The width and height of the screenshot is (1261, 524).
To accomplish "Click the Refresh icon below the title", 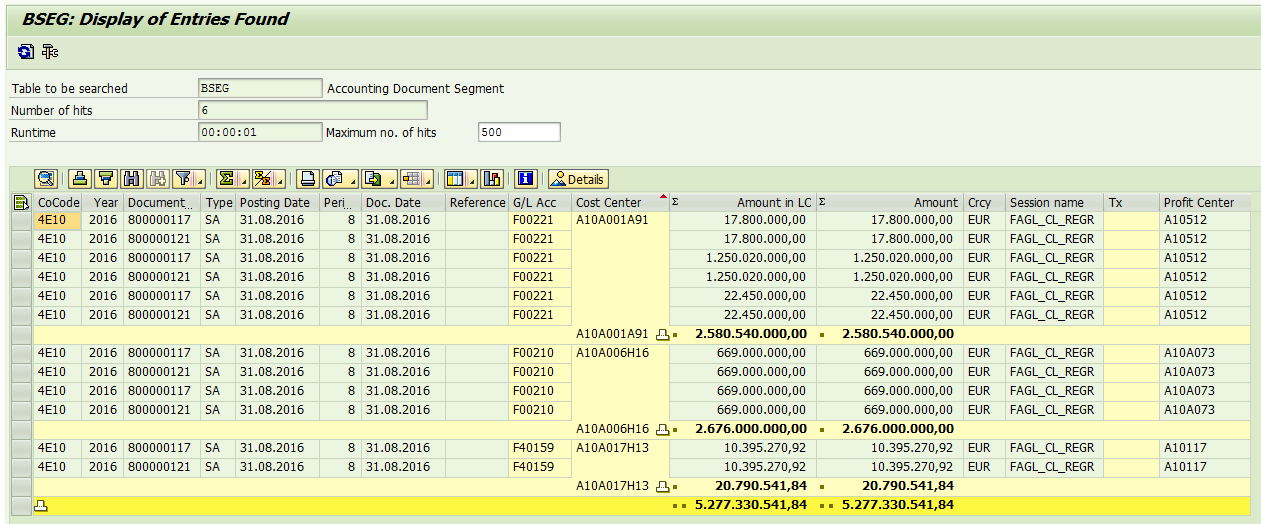I will point(26,51).
